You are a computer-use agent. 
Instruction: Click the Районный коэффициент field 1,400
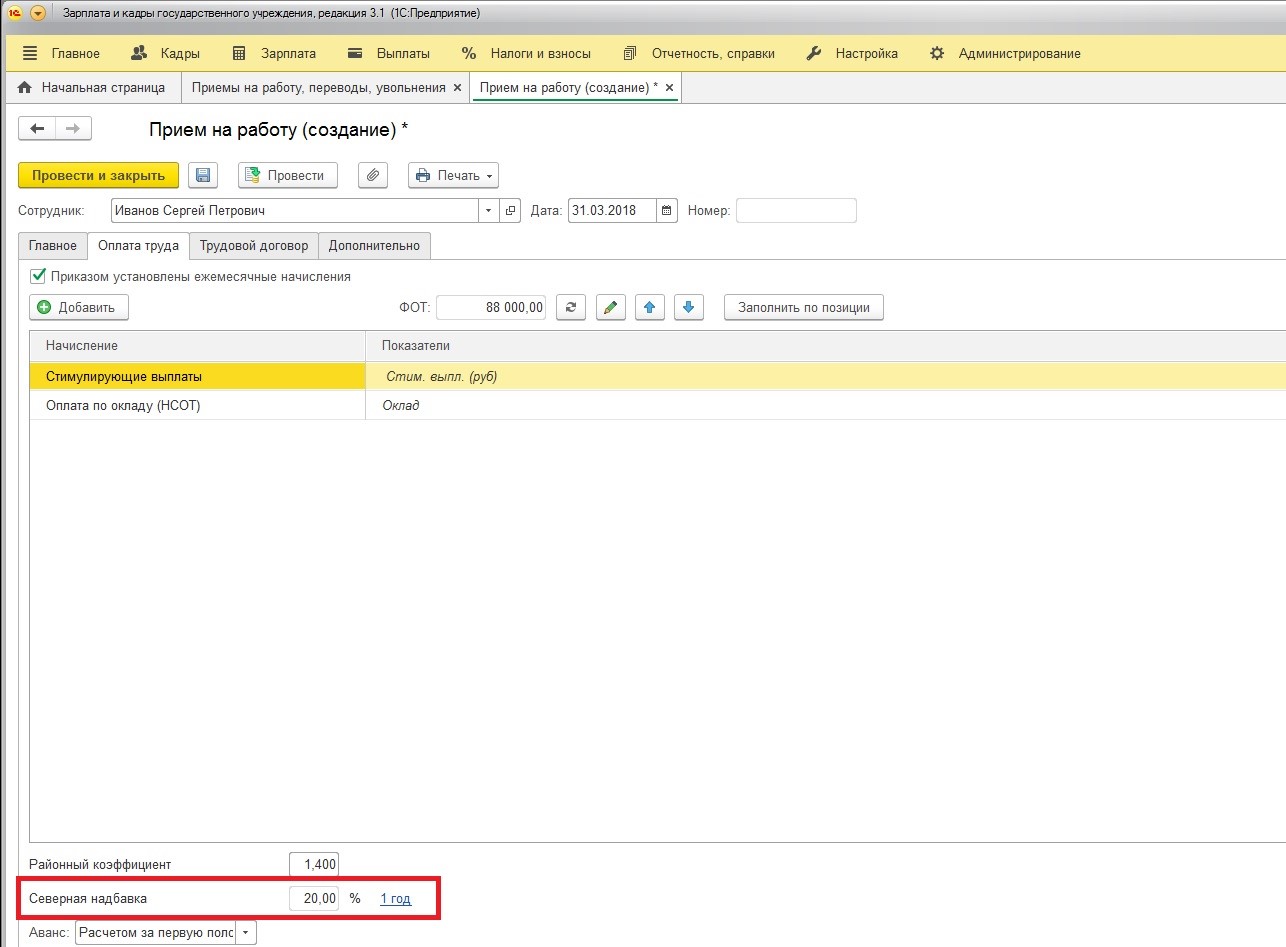pos(314,864)
